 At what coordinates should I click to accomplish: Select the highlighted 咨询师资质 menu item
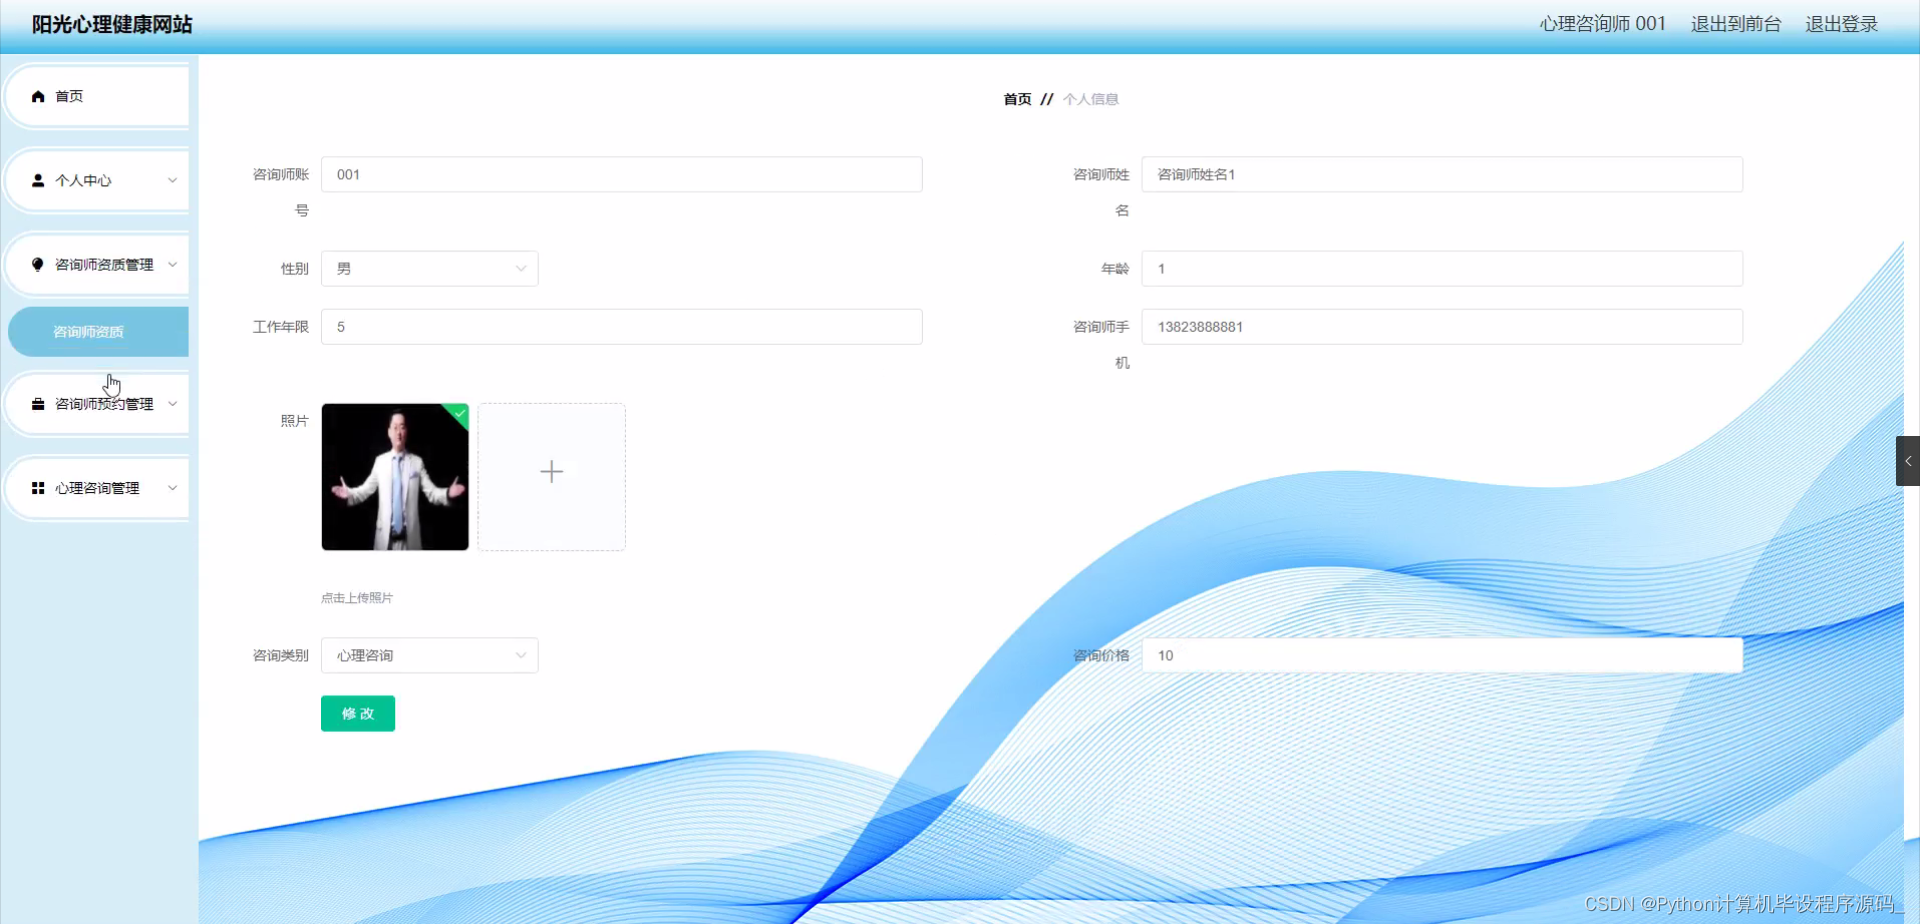[98, 331]
